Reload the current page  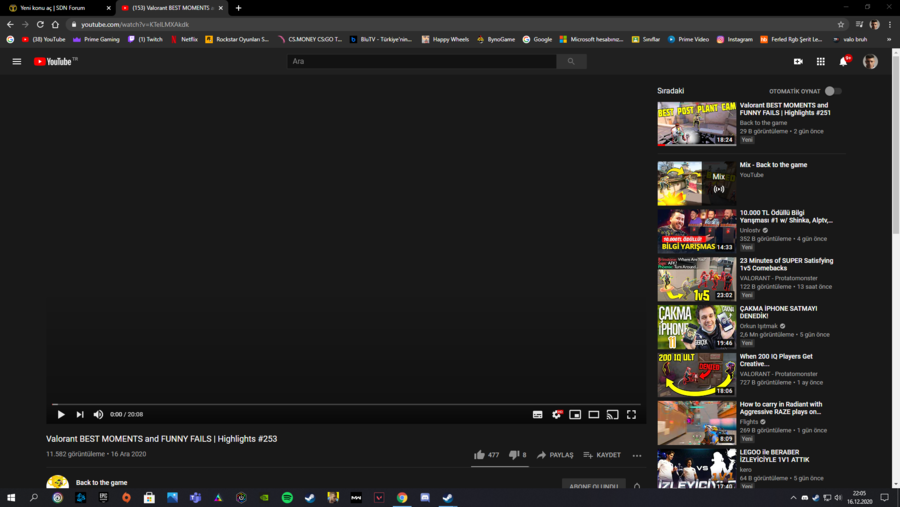coord(40,24)
